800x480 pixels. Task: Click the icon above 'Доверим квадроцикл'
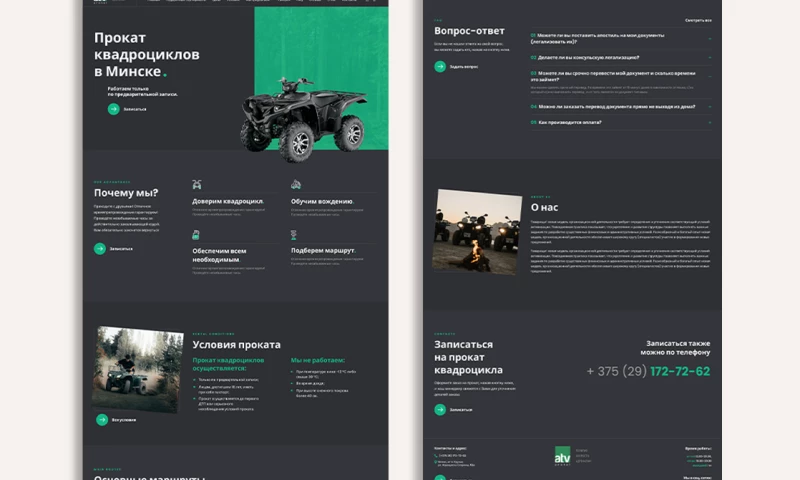[197, 185]
